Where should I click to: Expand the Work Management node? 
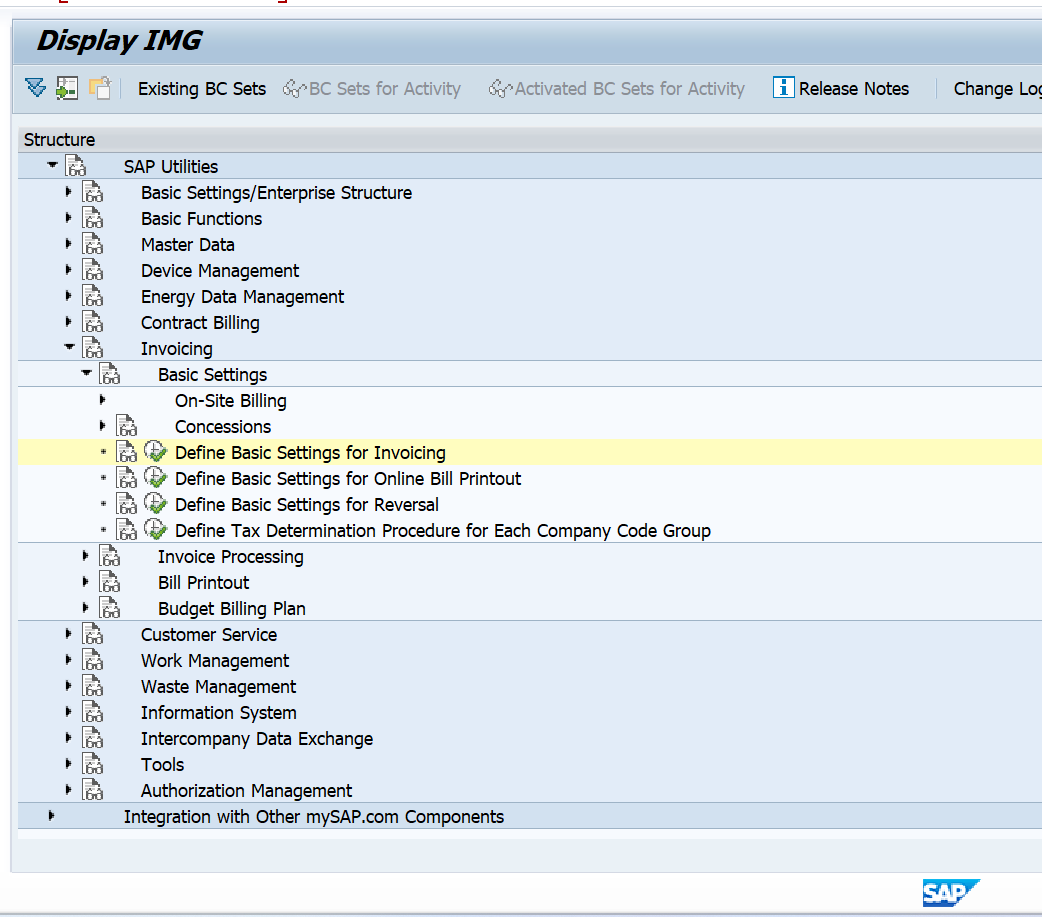tap(68, 659)
